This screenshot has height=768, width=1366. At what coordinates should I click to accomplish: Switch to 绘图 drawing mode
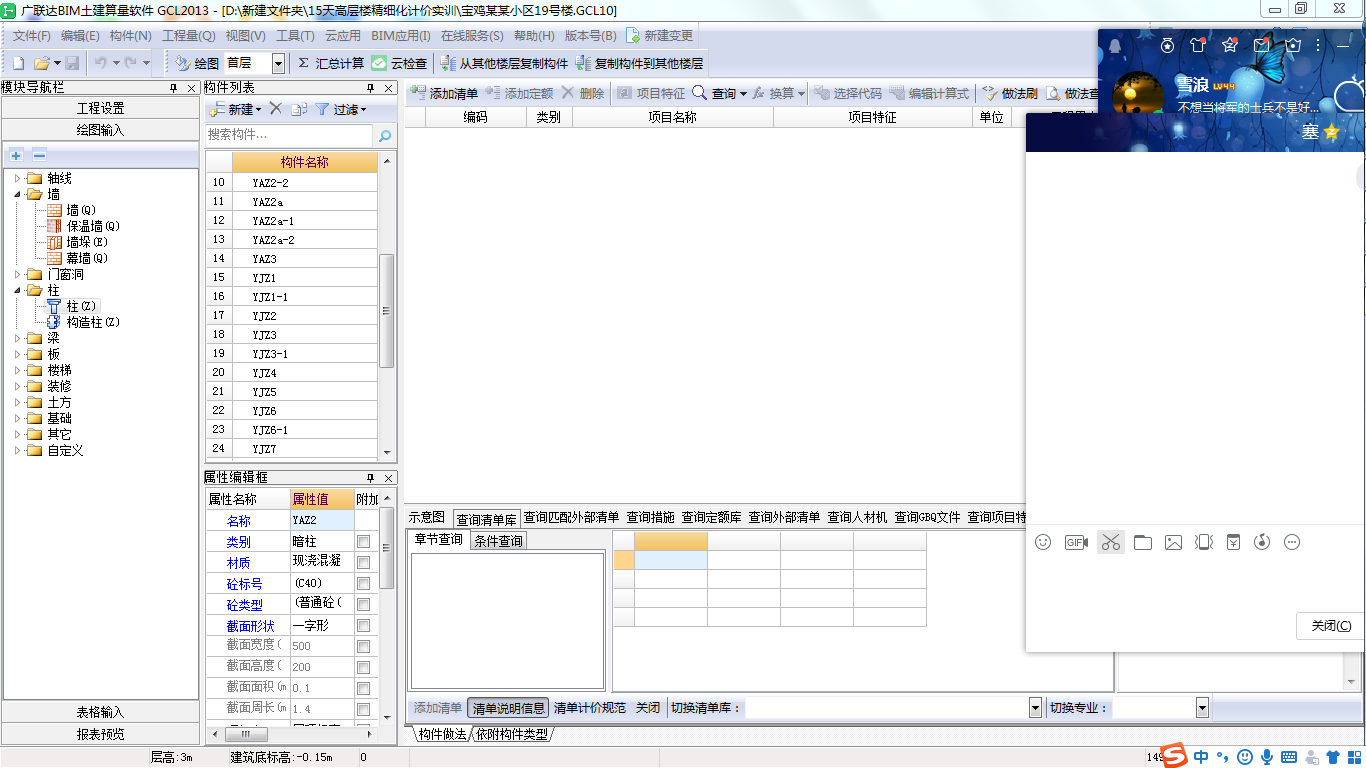(x=197, y=63)
